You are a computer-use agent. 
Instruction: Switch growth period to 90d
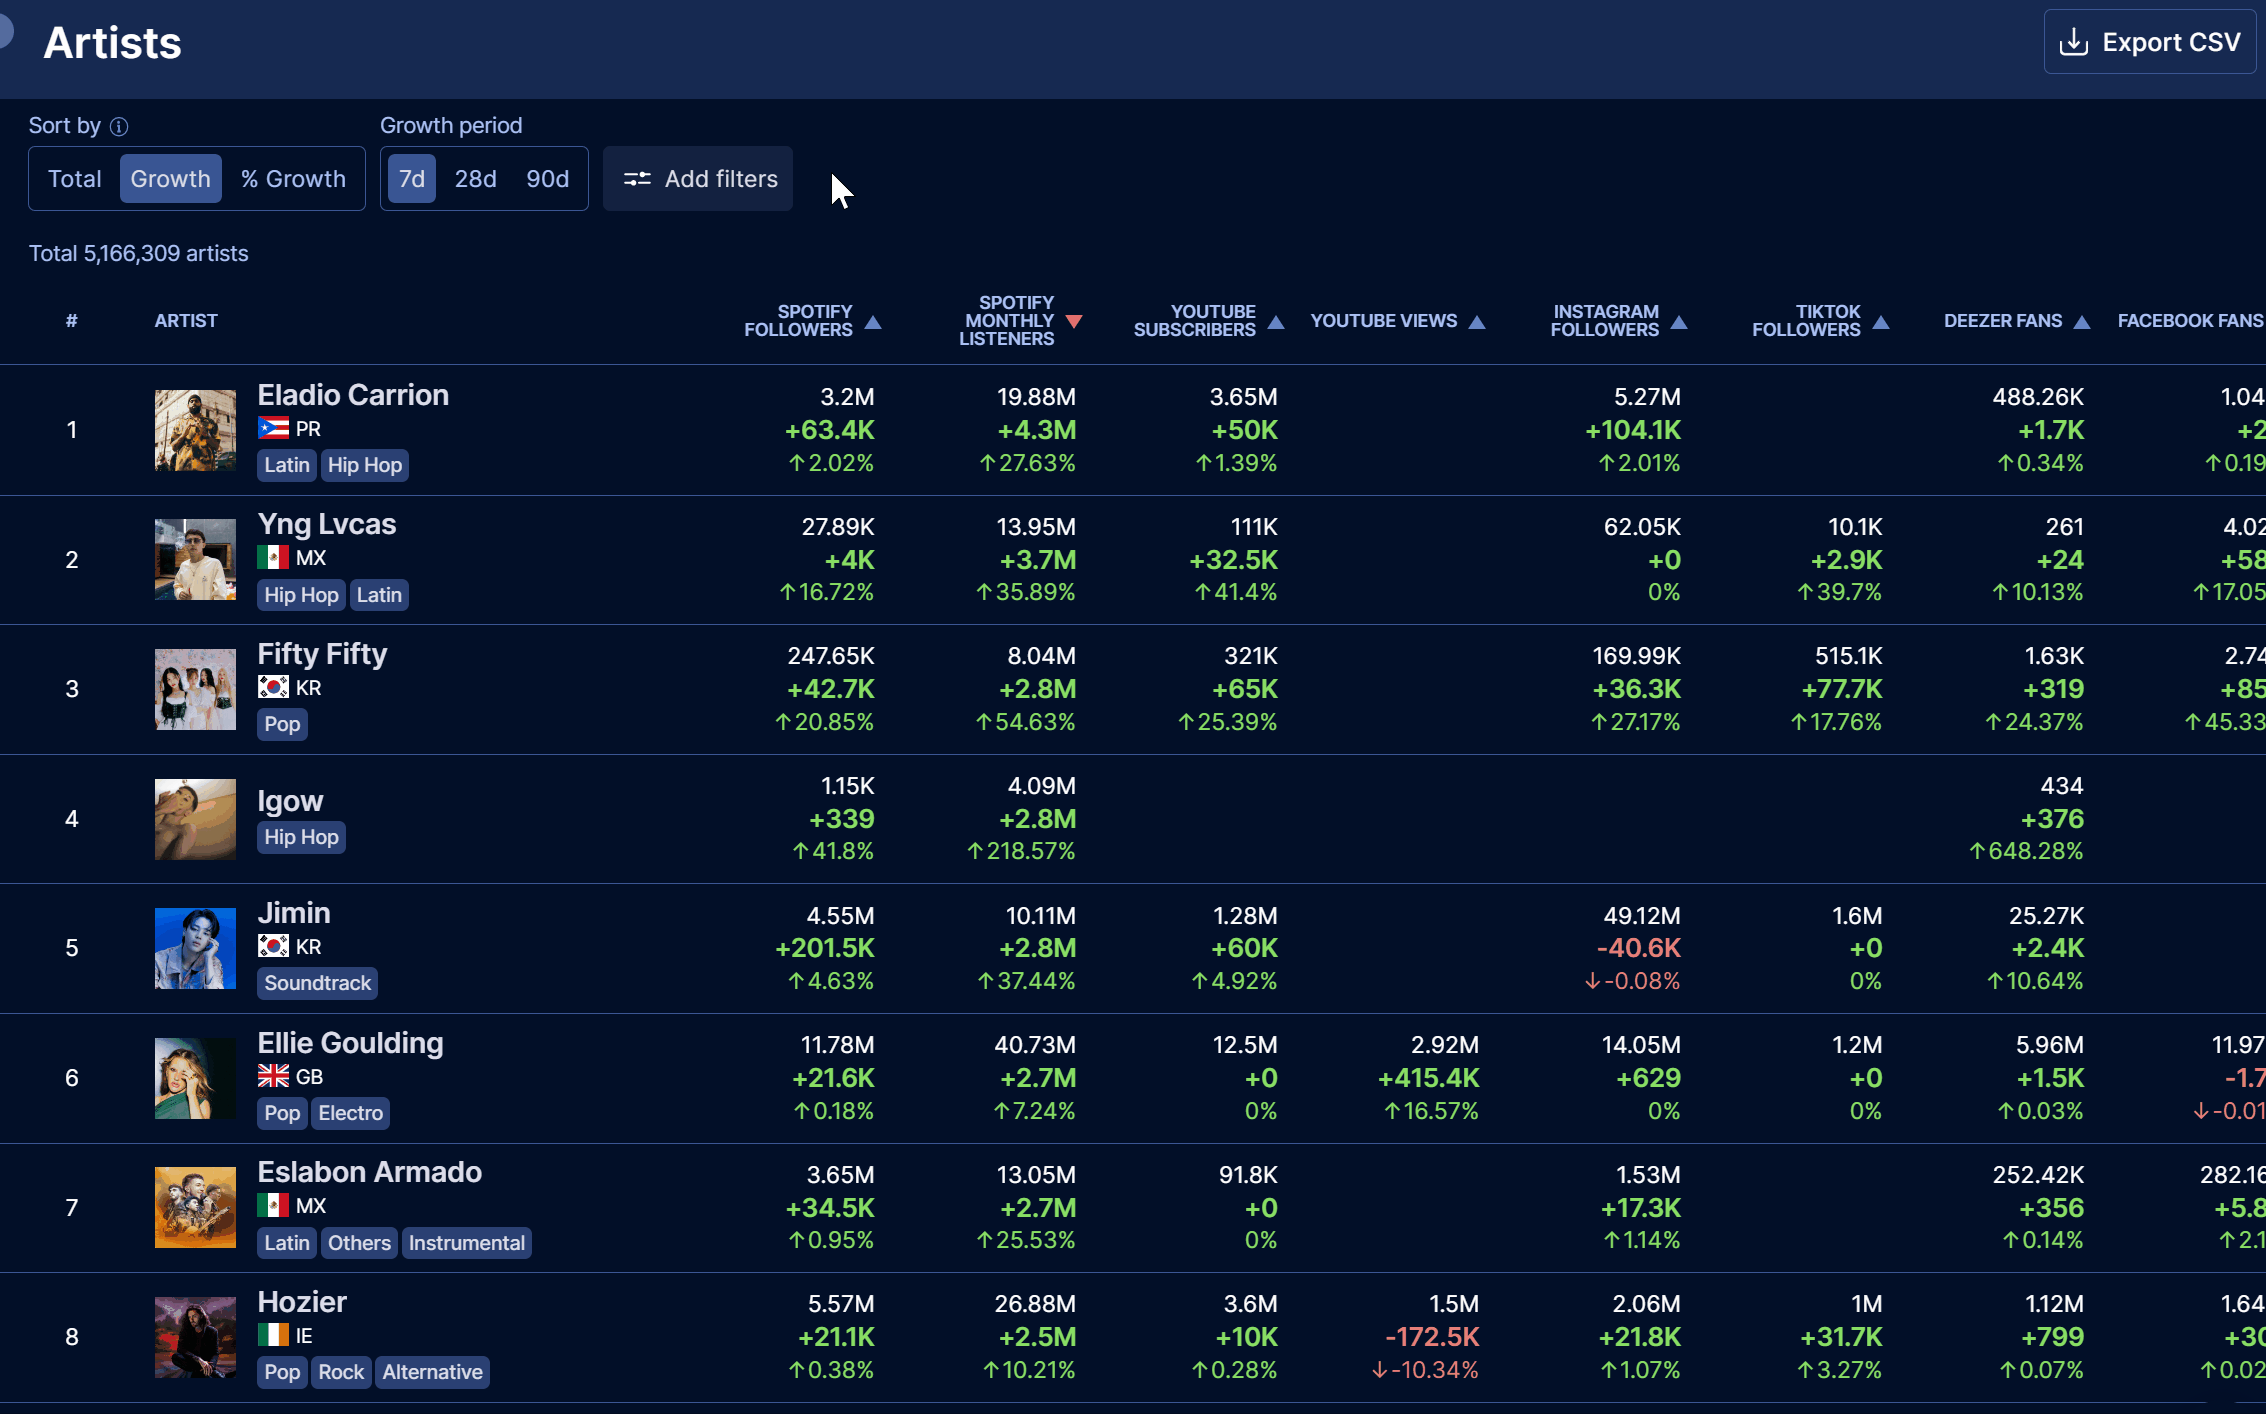point(547,179)
